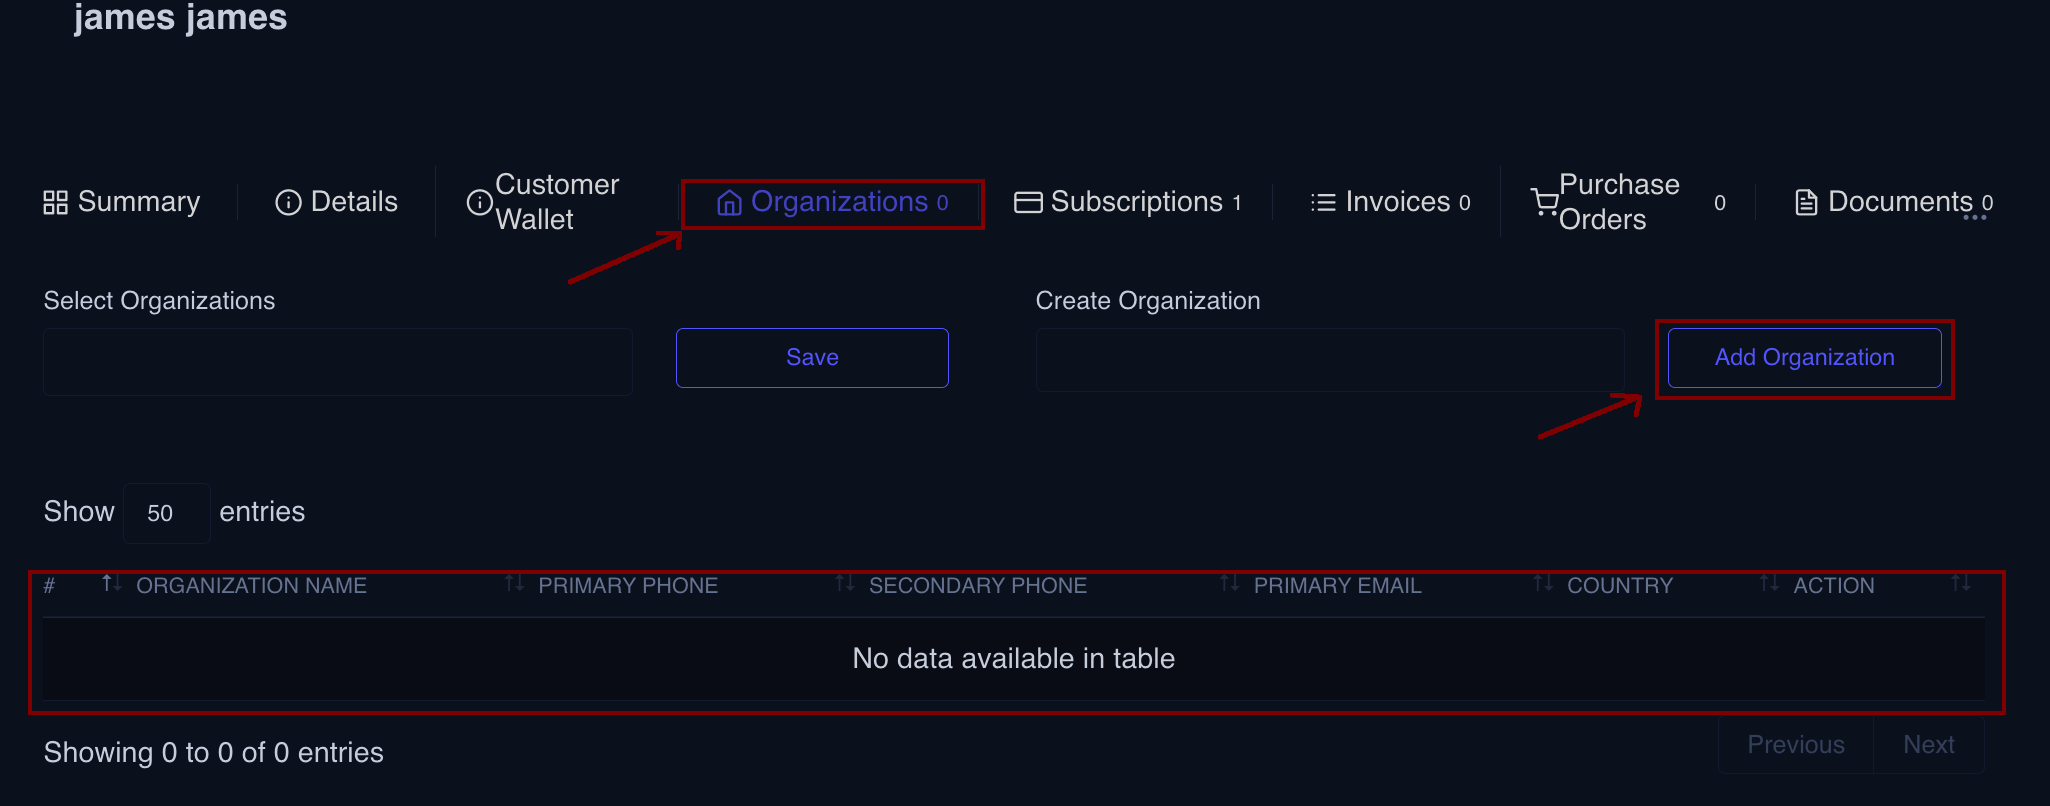Open the Invoices tab

point(1397,203)
